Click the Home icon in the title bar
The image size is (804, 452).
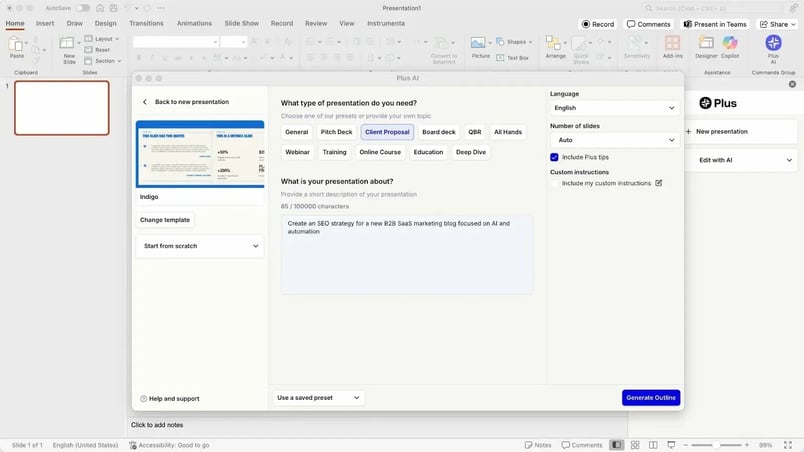[100, 8]
